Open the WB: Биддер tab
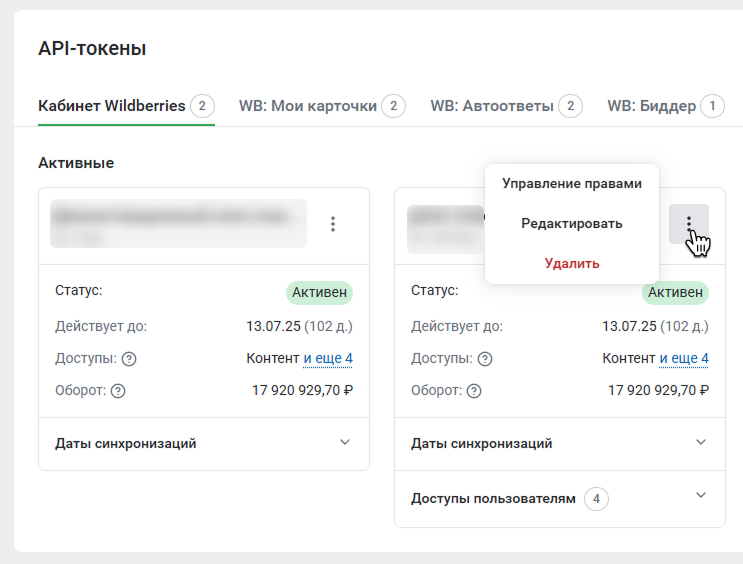The height and width of the screenshot is (564, 743). click(666, 106)
